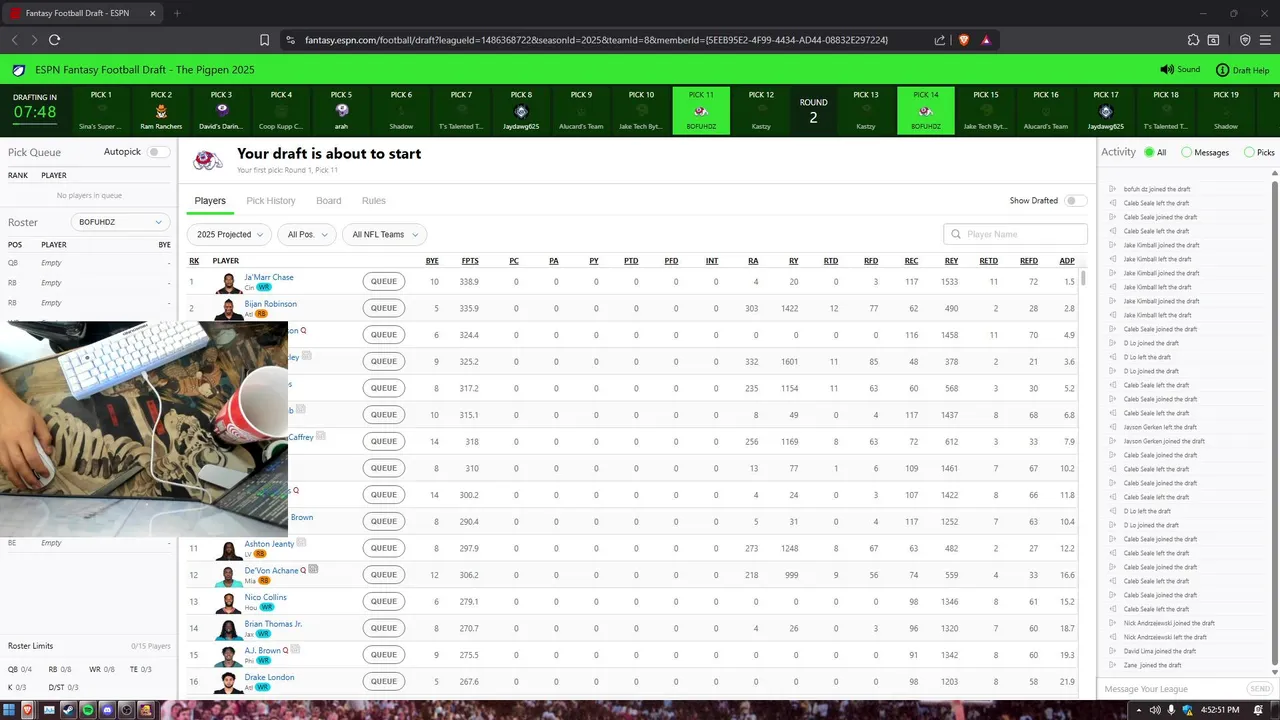Click the player list scrollbar

[1083, 278]
